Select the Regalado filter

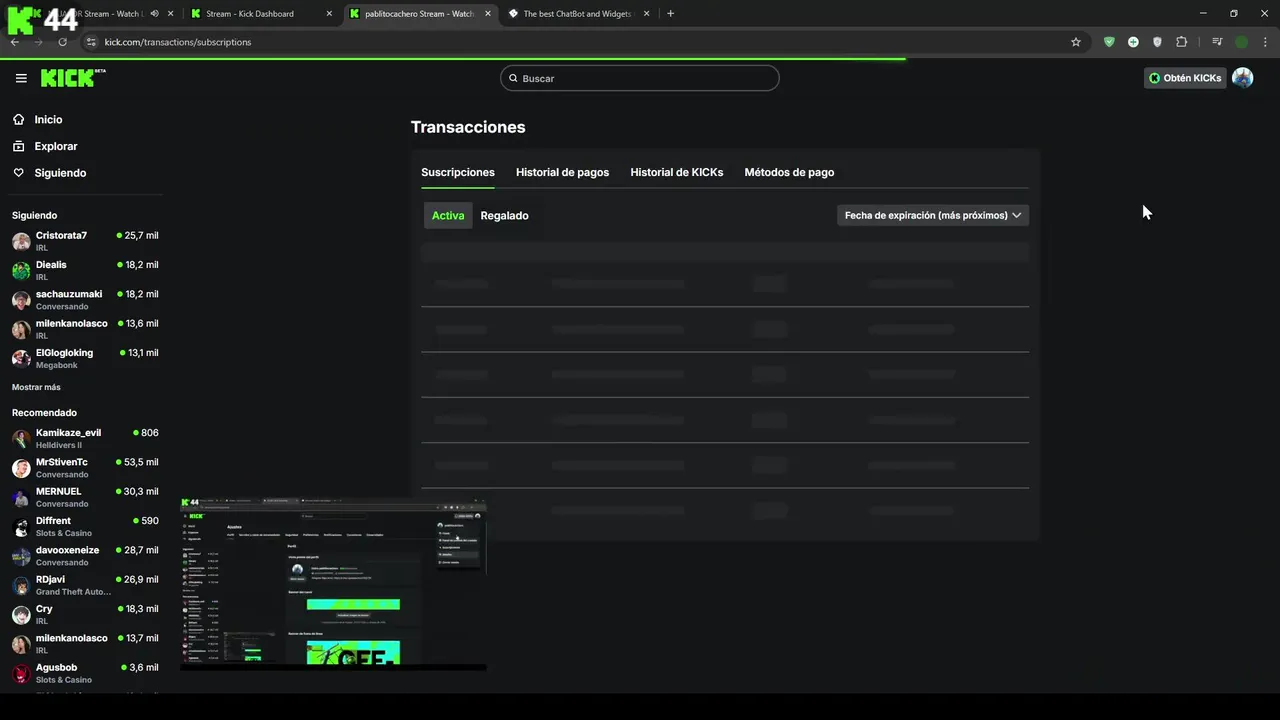click(x=504, y=215)
